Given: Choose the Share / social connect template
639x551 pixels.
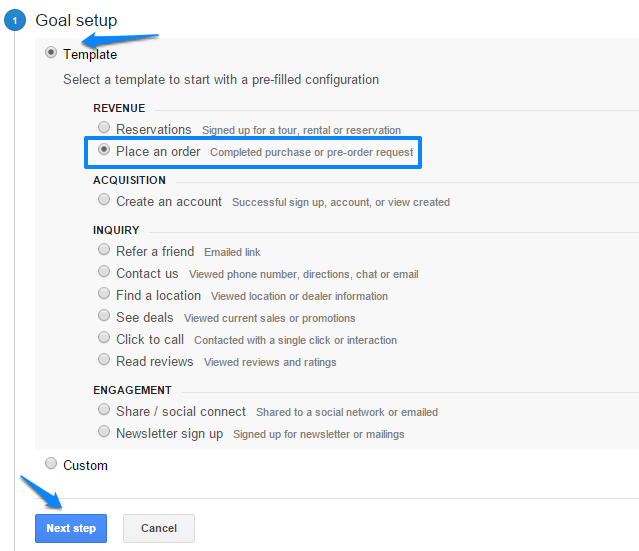Looking at the screenshot, I should (104, 410).
